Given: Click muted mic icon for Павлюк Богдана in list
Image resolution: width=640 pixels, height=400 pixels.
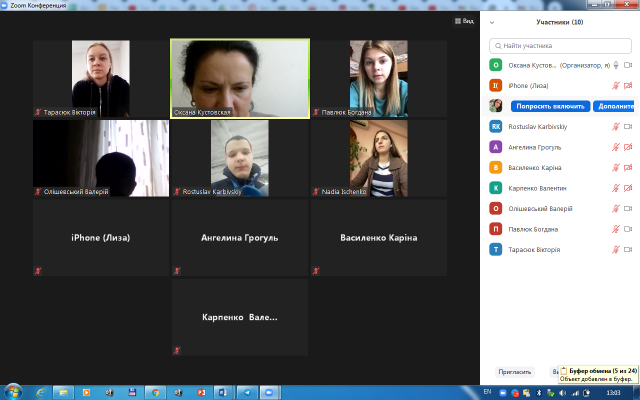Looking at the screenshot, I should [616, 229].
